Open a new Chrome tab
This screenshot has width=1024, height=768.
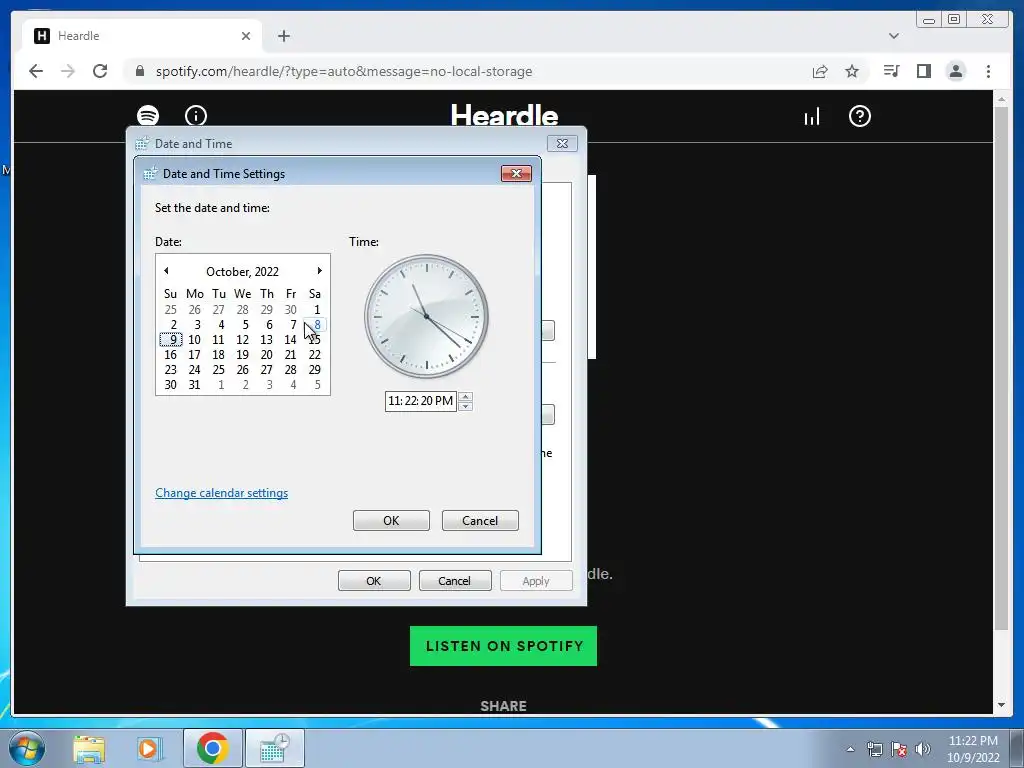[283, 36]
